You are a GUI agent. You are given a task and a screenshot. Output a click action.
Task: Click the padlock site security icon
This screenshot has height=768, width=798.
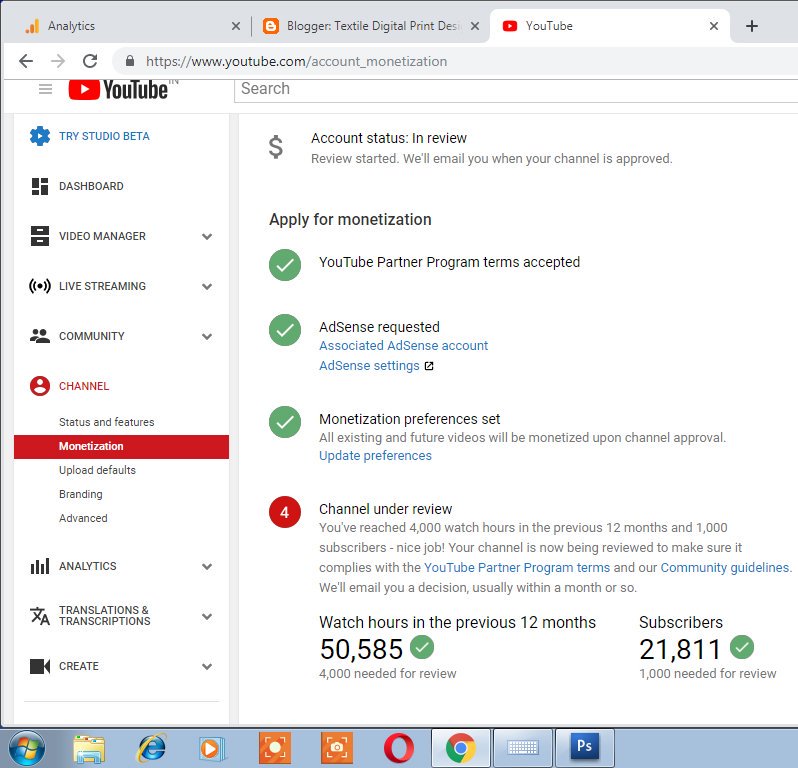130,61
